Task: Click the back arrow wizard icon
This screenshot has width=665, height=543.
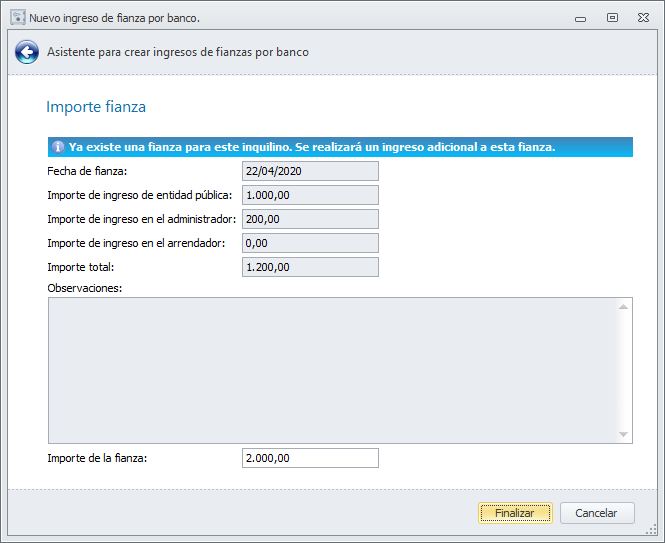Action: (26, 52)
